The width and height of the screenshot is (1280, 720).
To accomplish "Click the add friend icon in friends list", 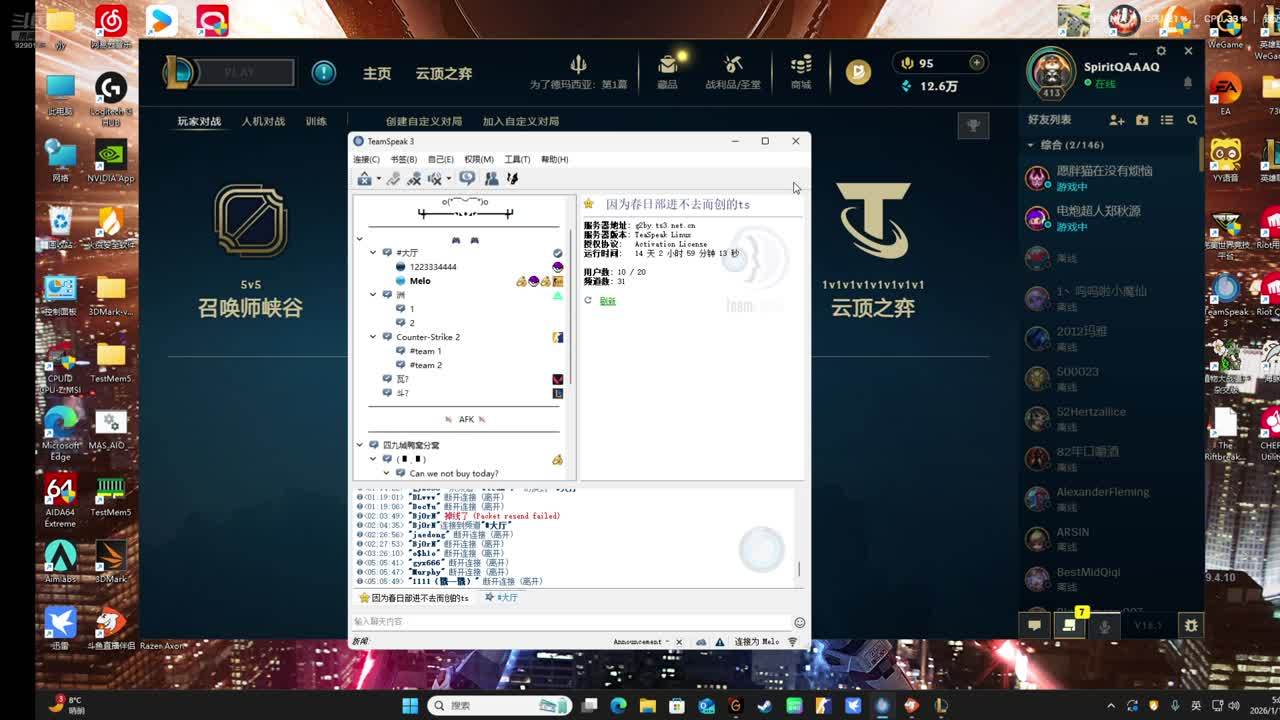I will (x=1117, y=120).
